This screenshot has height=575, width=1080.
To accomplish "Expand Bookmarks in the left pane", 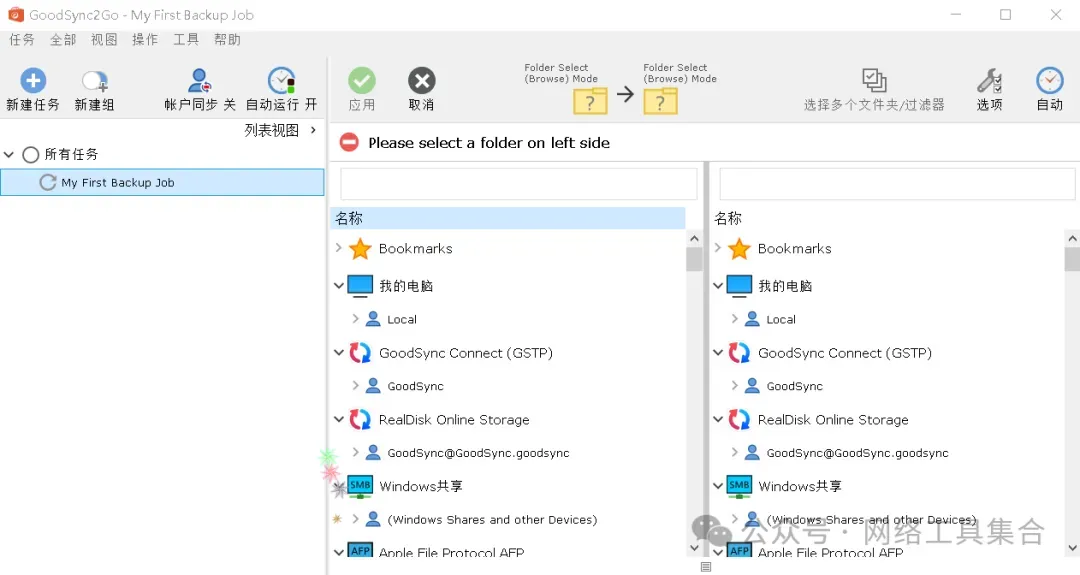I will coord(338,247).
